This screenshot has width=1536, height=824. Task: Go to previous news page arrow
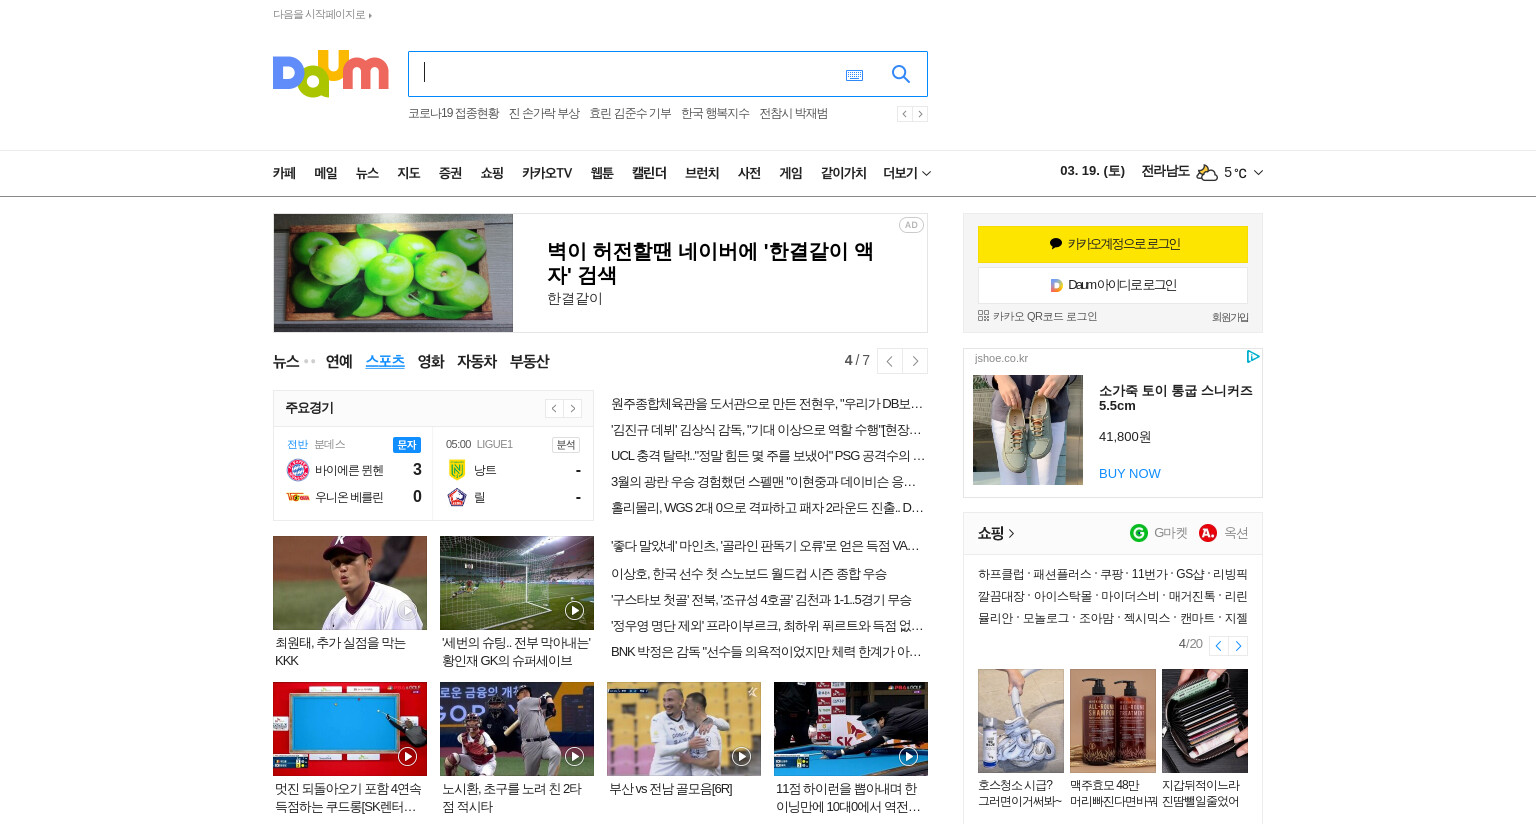point(890,361)
